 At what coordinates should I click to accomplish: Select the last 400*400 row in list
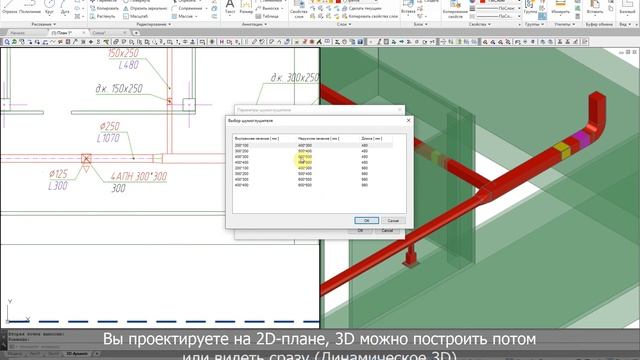[313, 185]
